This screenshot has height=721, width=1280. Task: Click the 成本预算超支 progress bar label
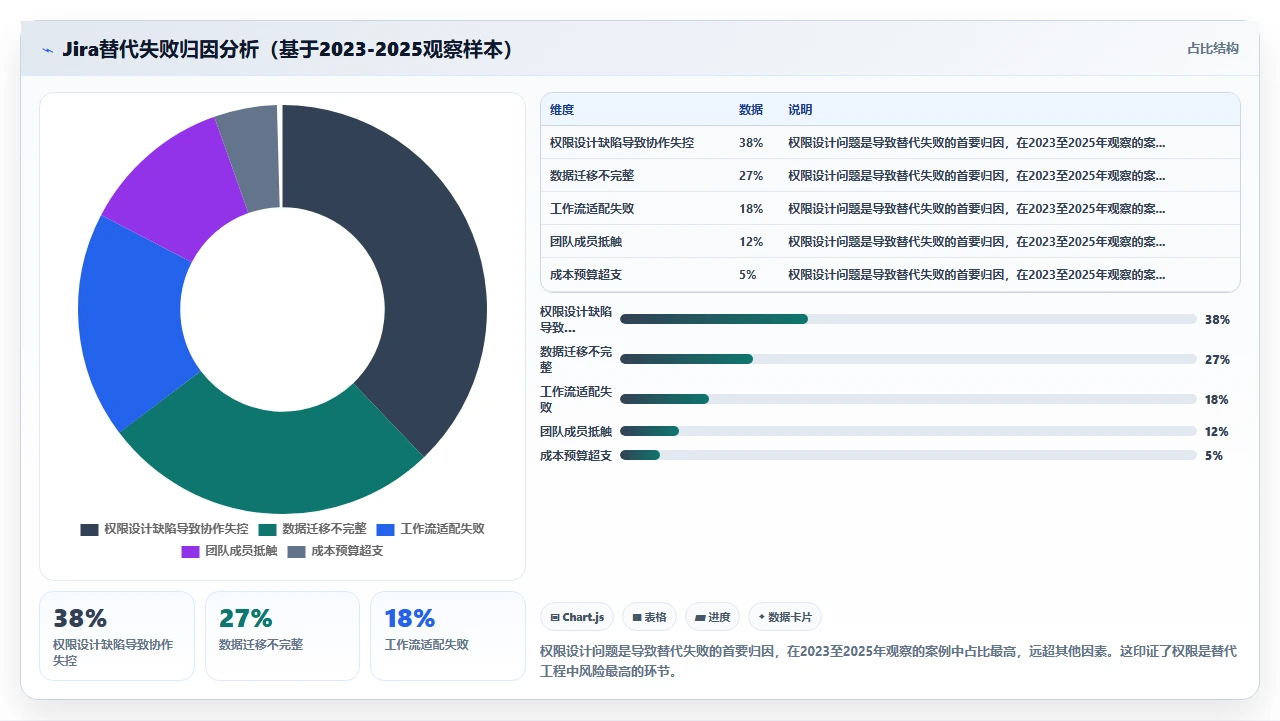click(x=576, y=455)
